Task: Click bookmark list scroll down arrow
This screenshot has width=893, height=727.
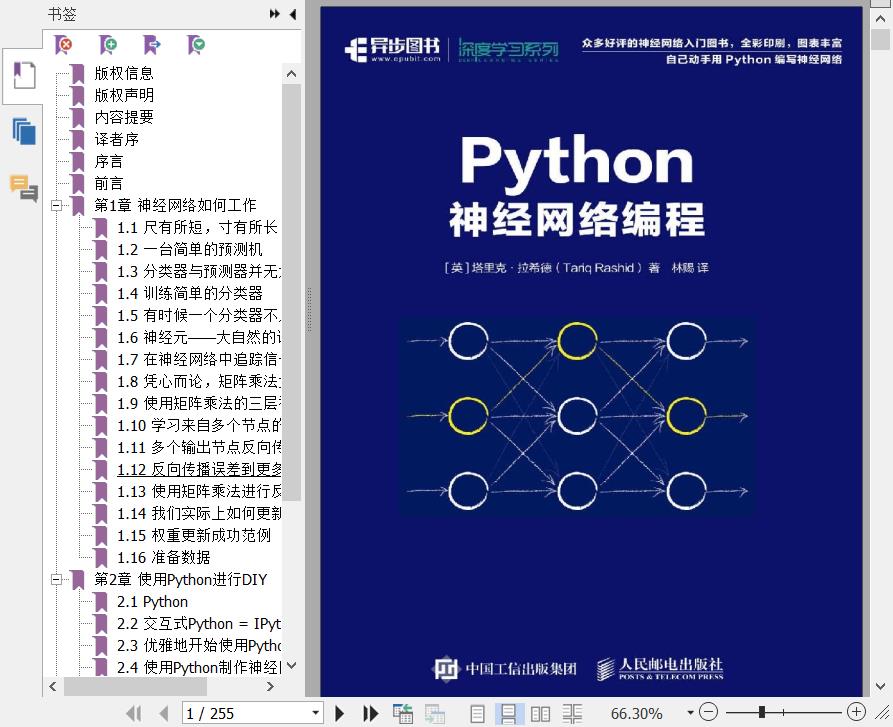Action: pos(292,665)
